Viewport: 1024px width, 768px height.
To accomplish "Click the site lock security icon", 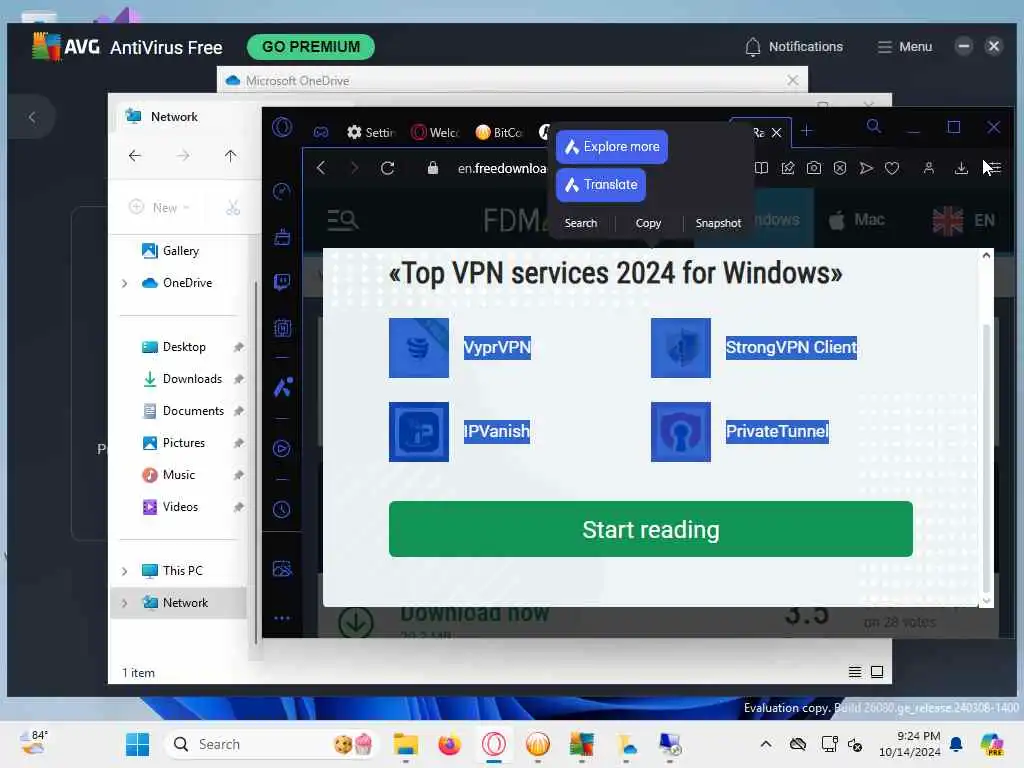I will coord(432,168).
